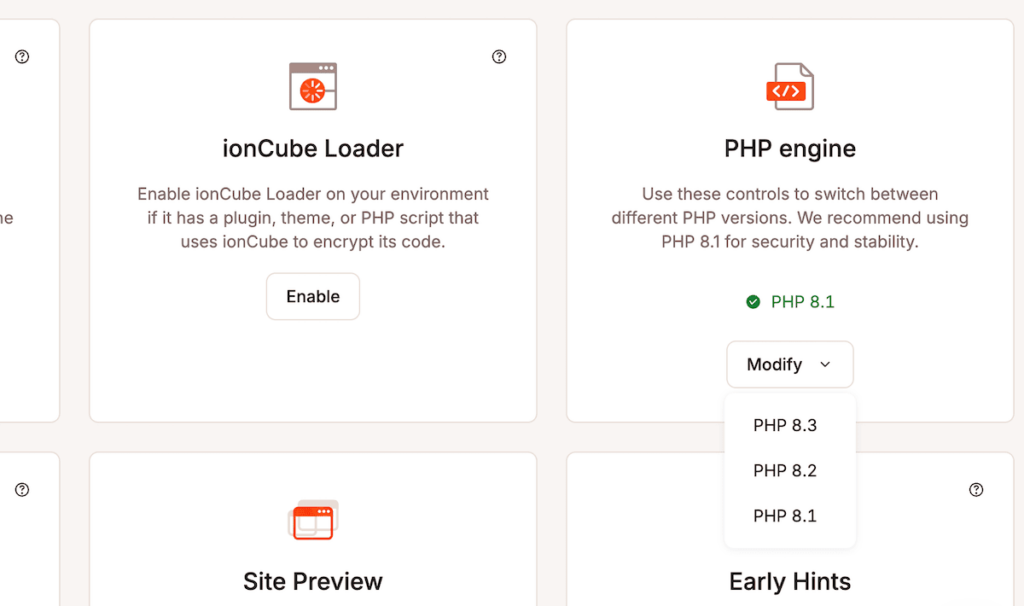Image resolution: width=1024 pixels, height=606 pixels.
Task: Open the Modify PHP version dropdown
Action: click(790, 364)
